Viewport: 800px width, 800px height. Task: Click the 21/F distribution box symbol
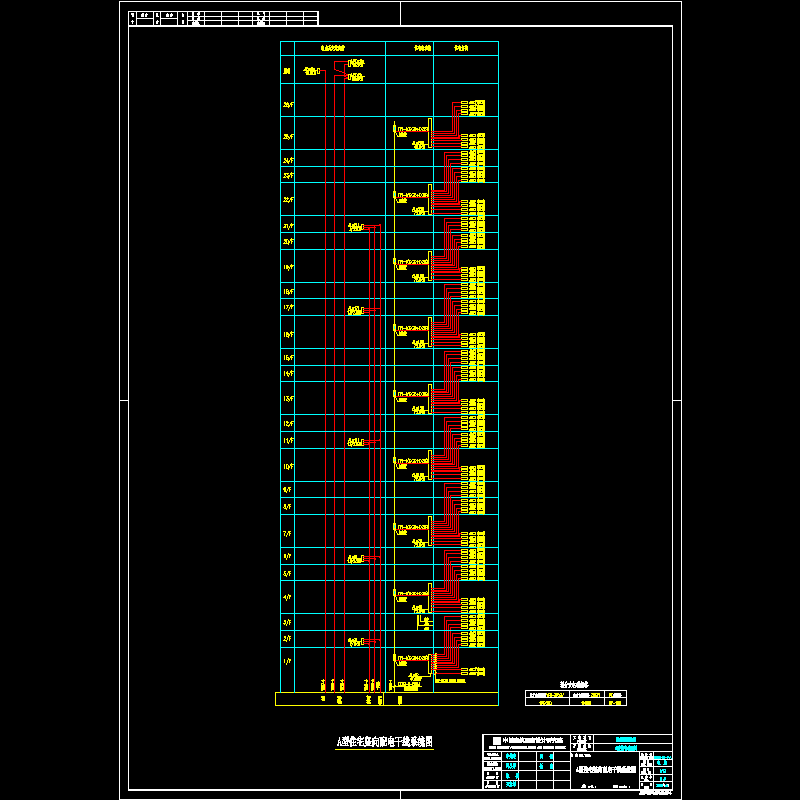[x=357, y=228]
